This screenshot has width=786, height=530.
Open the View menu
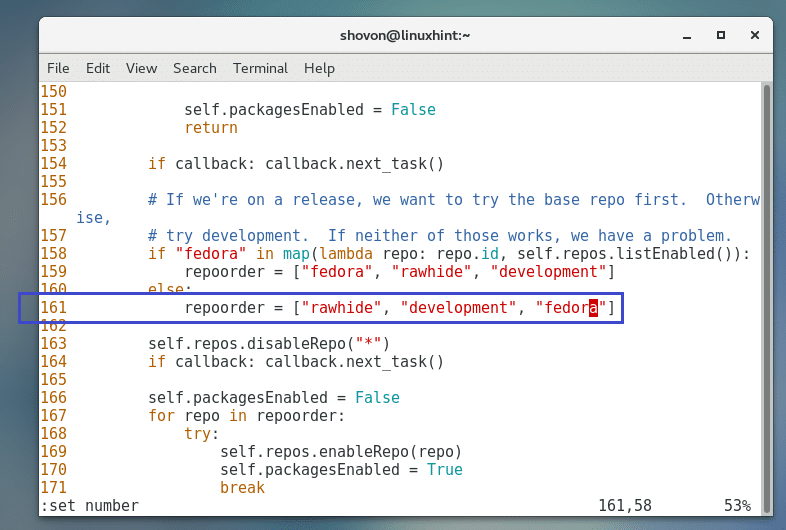(x=141, y=68)
